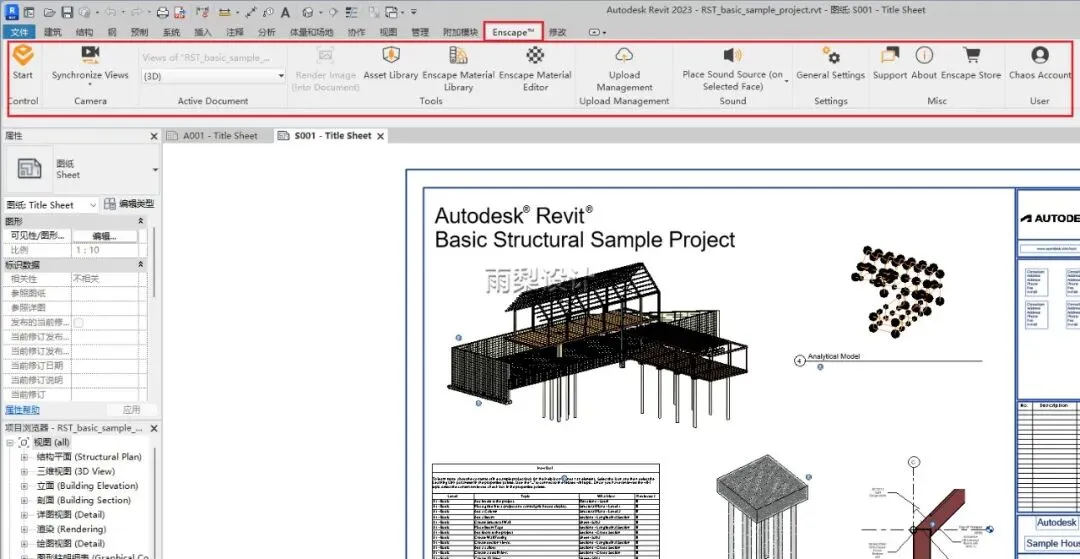Click the Open folder icon in quick access
This screenshot has height=559, width=1080.
50,12
